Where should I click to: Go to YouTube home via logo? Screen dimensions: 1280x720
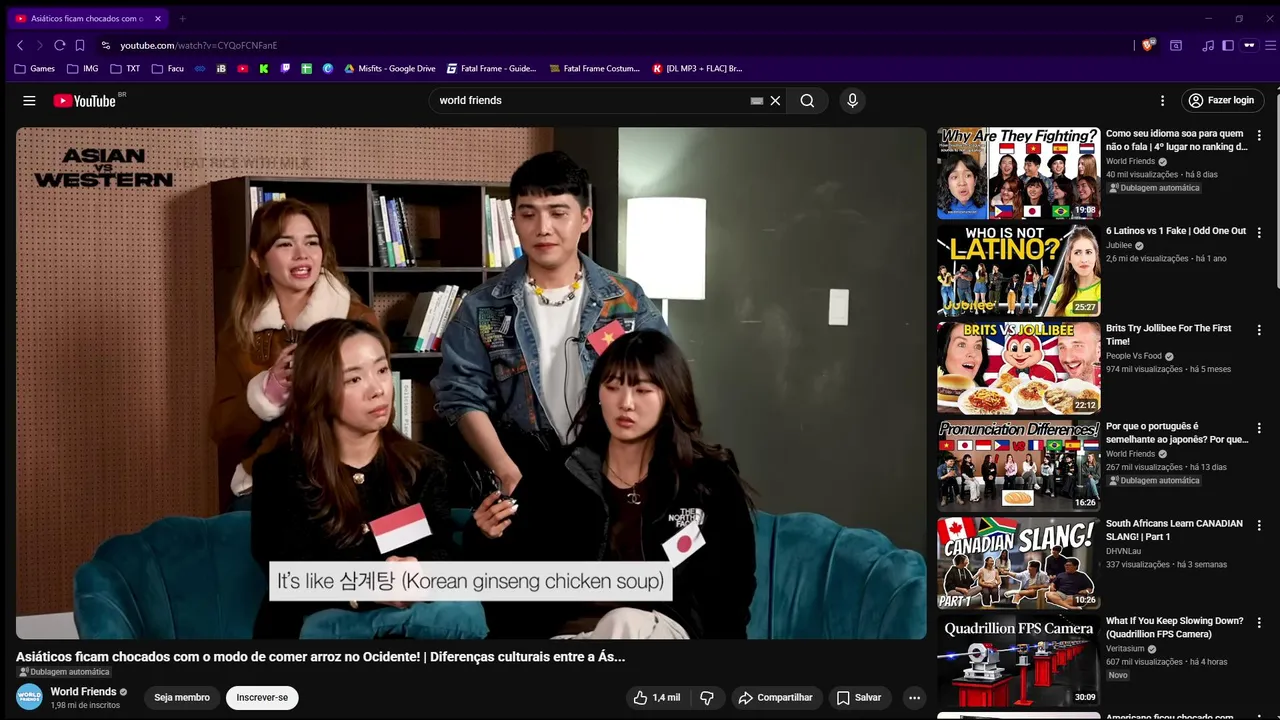click(x=85, y=100)
